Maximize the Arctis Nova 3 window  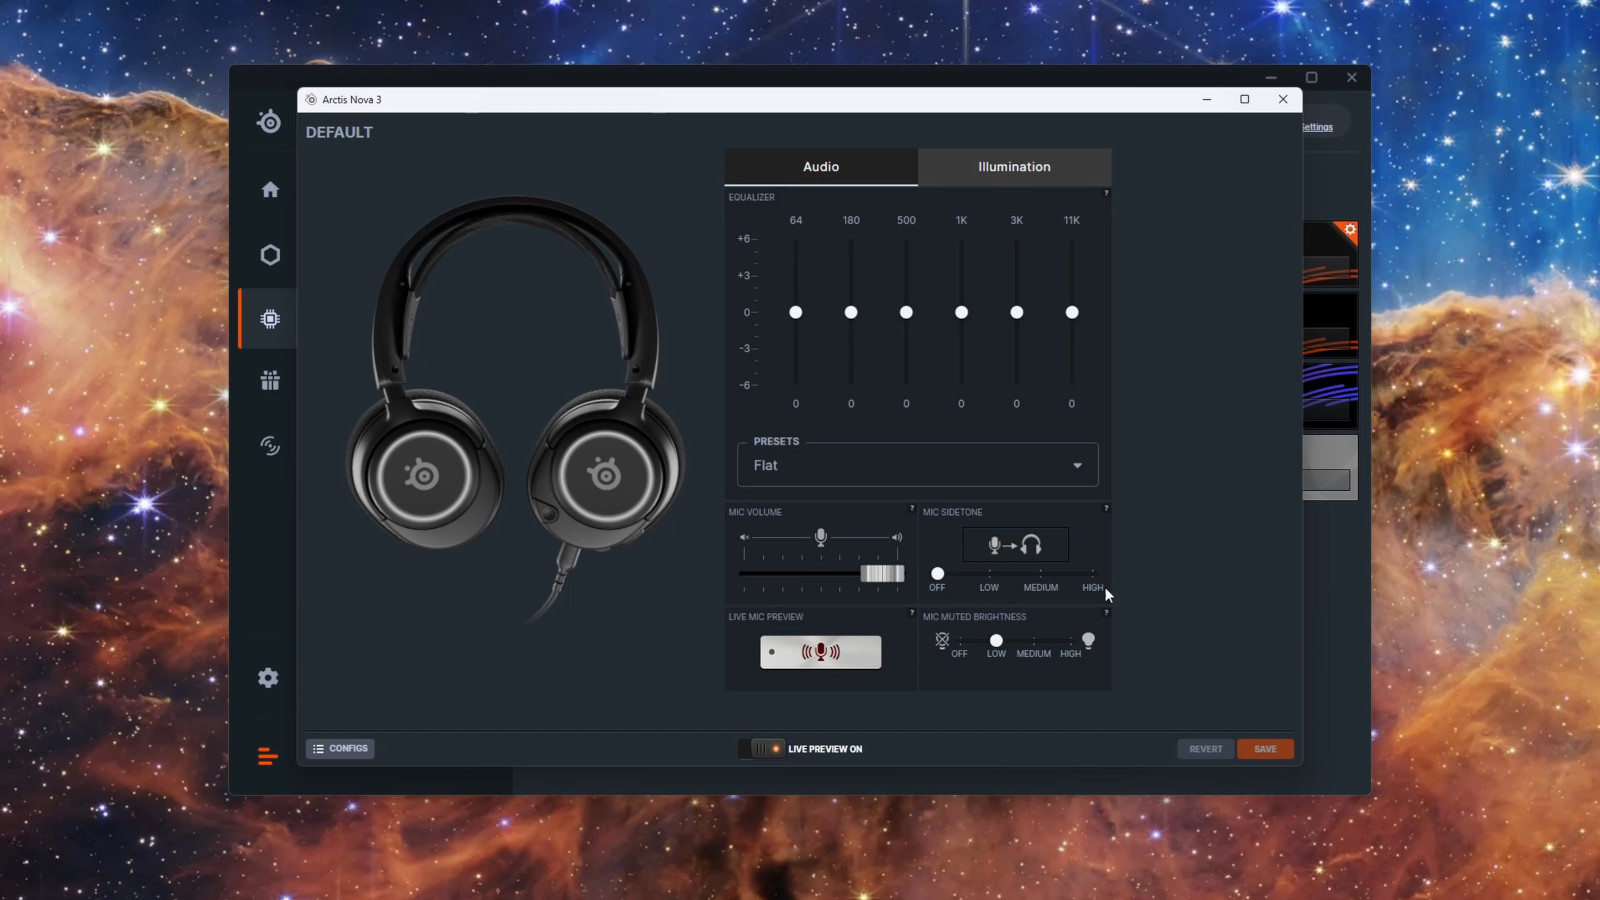(1245, 99)
